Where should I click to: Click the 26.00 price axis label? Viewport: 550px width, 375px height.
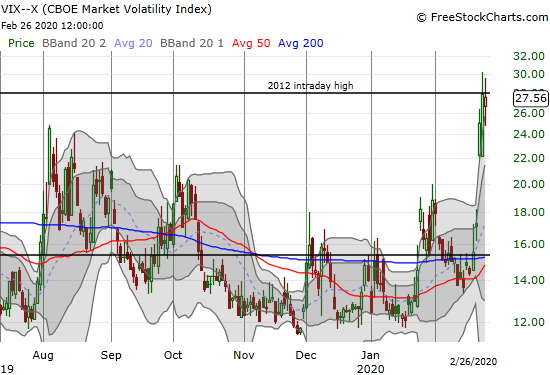click(x=529, y=113)
